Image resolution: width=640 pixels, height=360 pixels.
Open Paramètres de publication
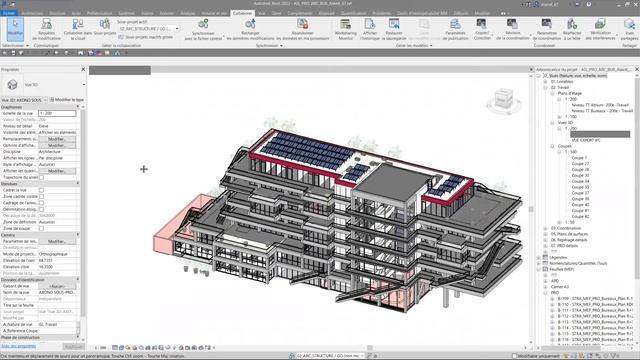pos(455,29)
